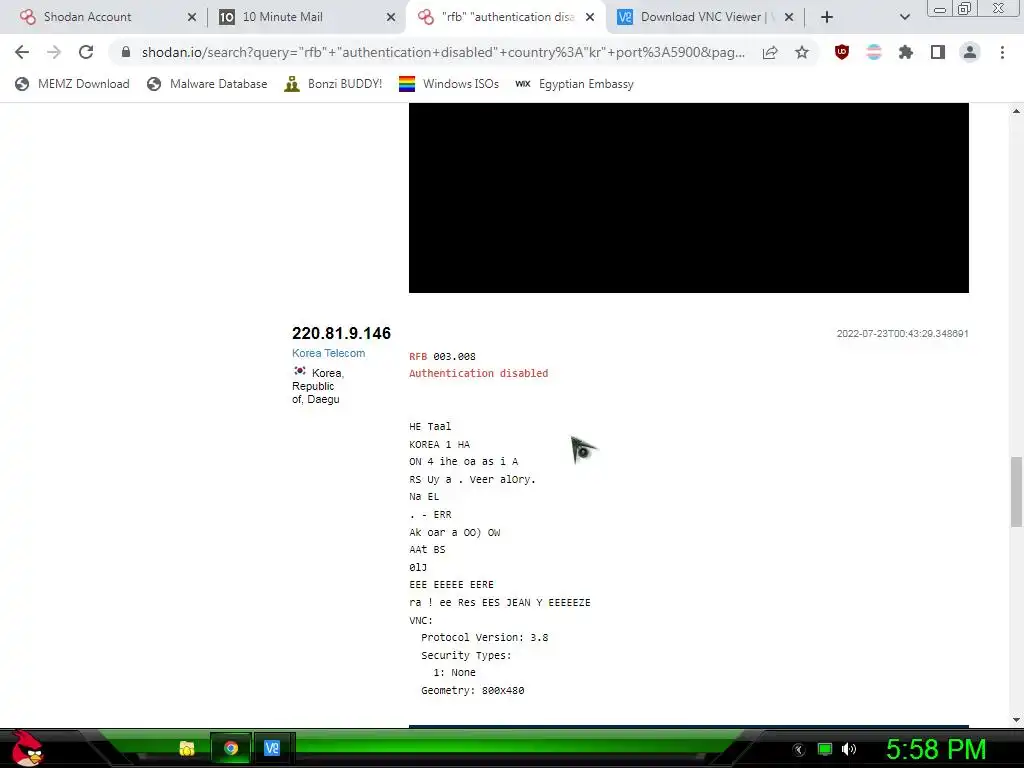Click the black VNC screenshot thumbnail
Image resolution: width=1024 pixels, height=768 pixels.
[x=688, y=198]
